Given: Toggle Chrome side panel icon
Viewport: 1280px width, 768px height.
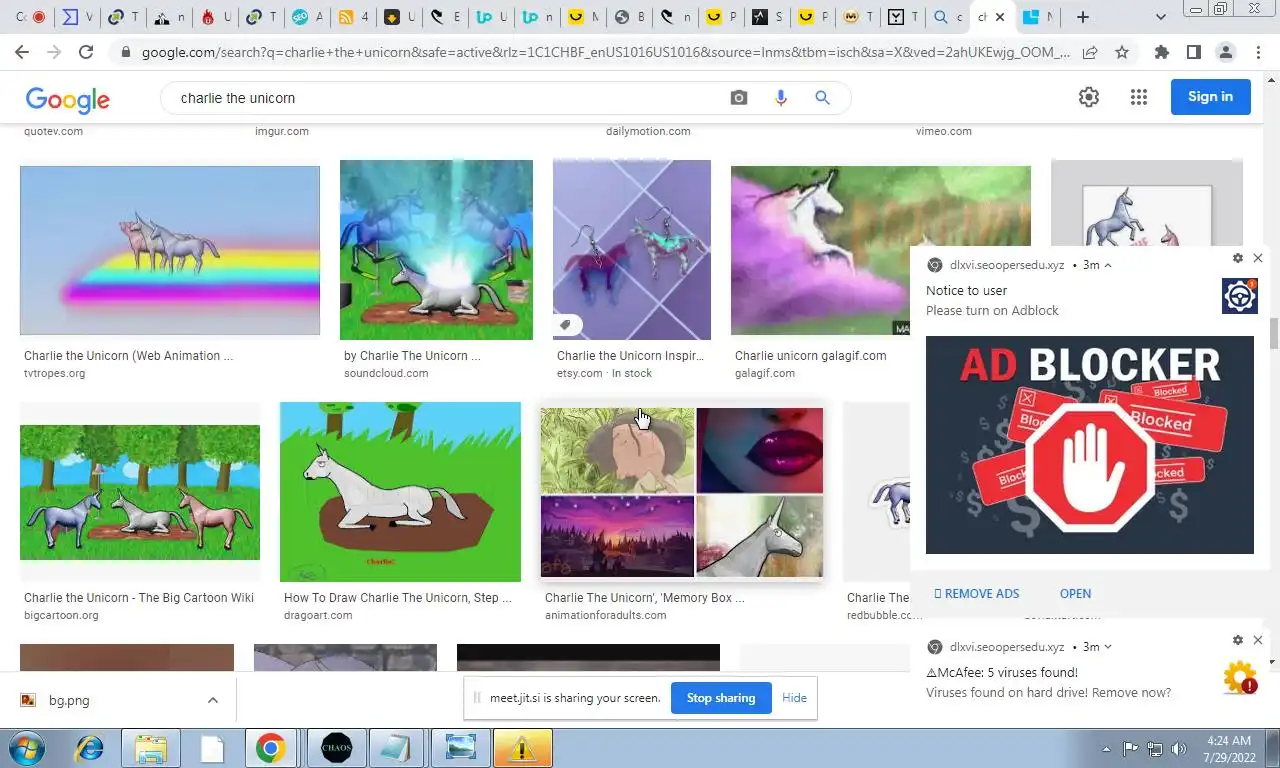Looking at the screenshot, I should pos(1193,52).
